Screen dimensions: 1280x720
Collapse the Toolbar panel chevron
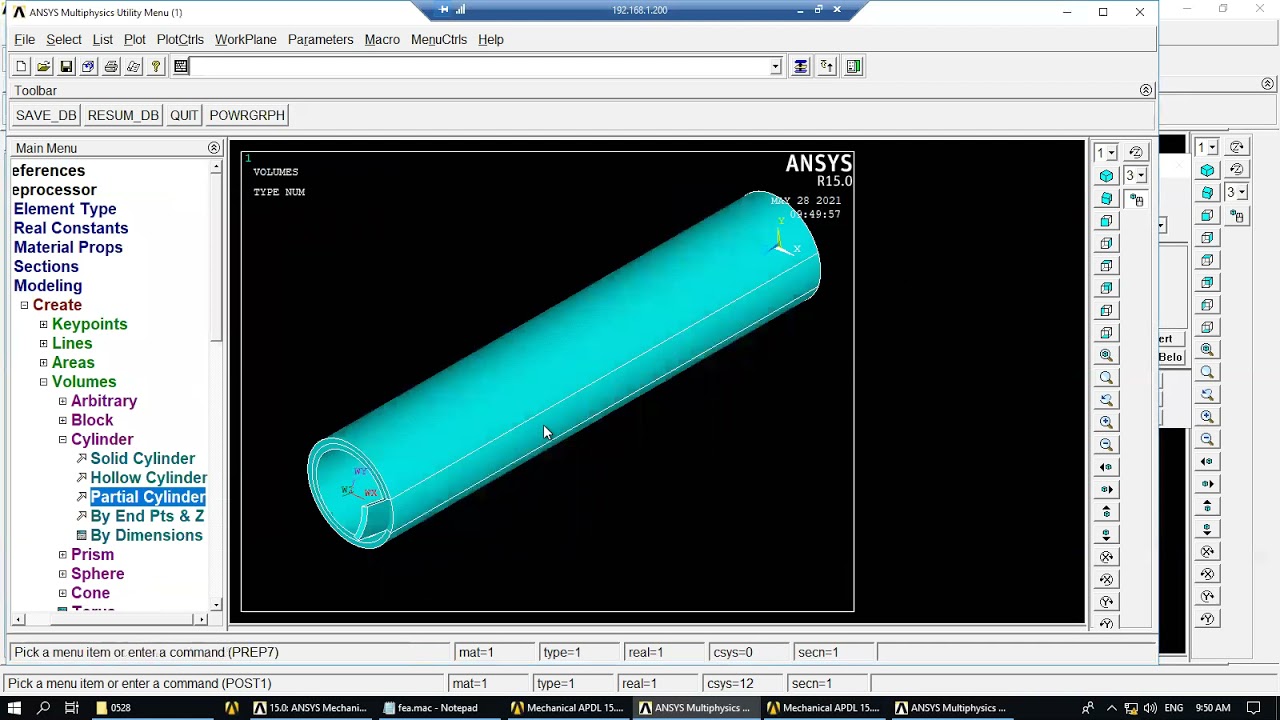(1146, 90)
